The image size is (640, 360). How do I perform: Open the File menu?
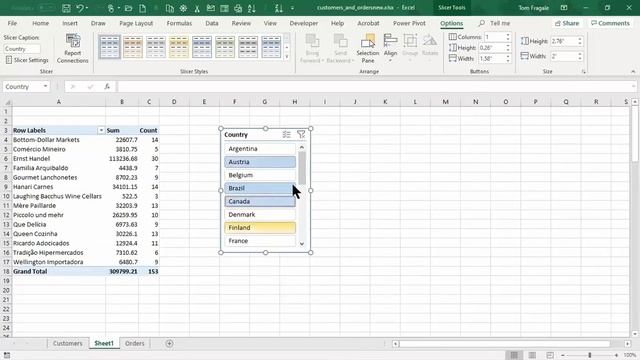pos(12,23)
